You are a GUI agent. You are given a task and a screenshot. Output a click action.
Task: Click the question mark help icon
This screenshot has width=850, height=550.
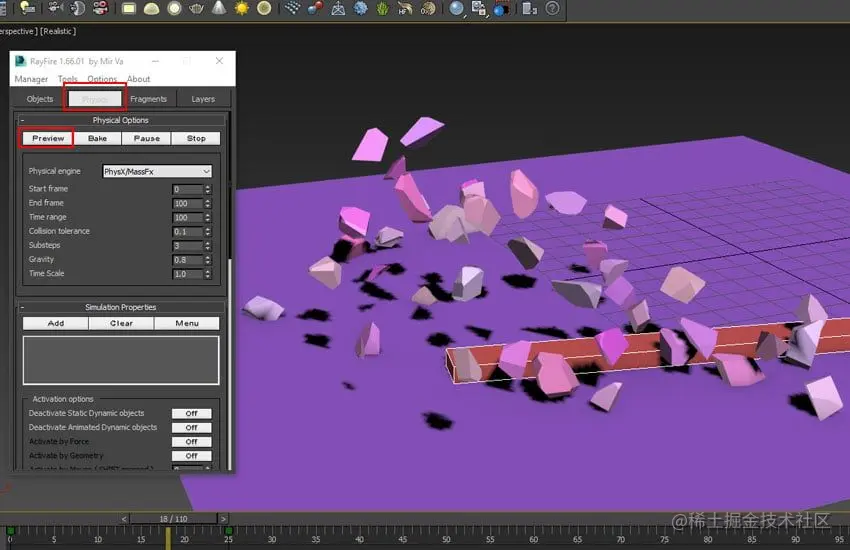click(x=552, y=8)
